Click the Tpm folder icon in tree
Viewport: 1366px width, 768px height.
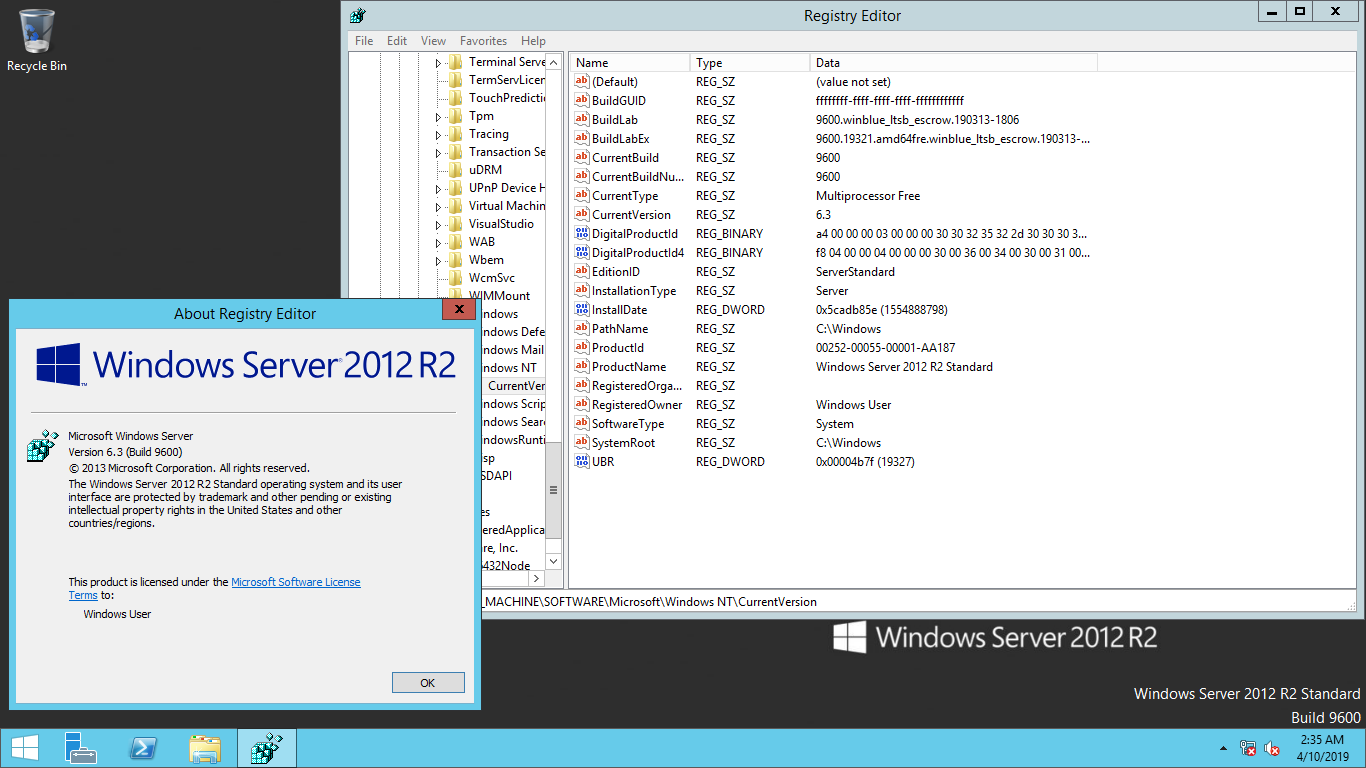(456, 116)
